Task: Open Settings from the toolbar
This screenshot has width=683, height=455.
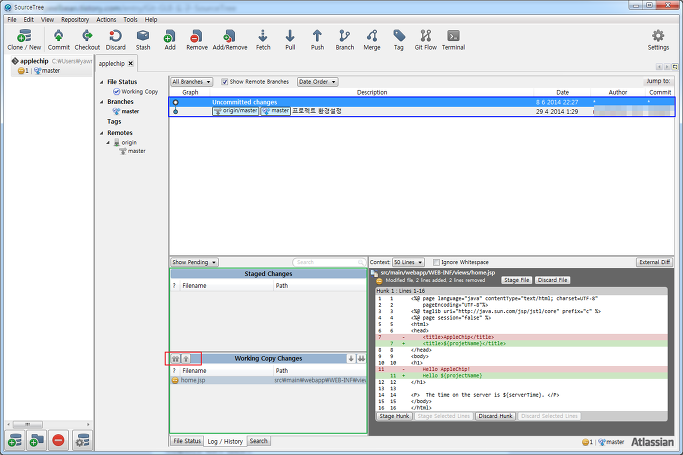Action: coord(658,40)
